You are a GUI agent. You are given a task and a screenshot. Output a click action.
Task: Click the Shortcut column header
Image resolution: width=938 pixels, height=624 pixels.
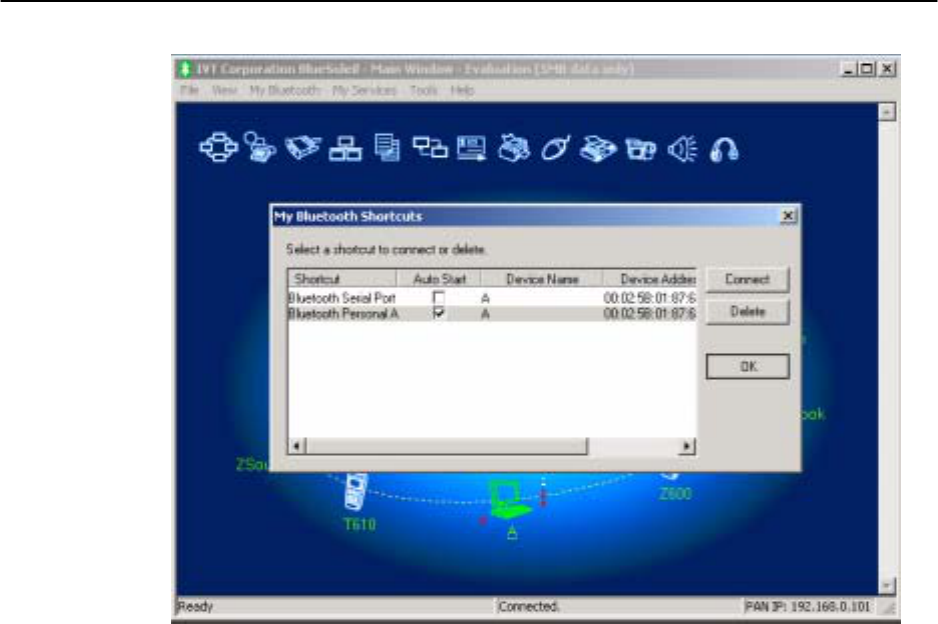[342, 279]
